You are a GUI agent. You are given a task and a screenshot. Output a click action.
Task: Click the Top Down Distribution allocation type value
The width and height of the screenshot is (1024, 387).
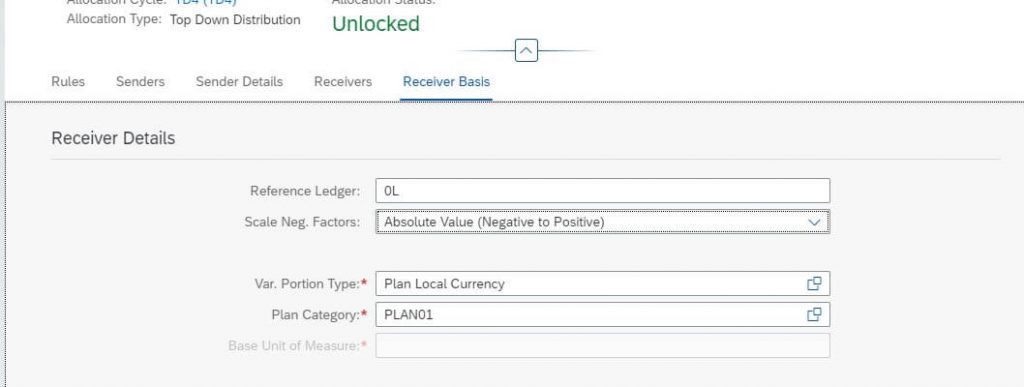235,20
